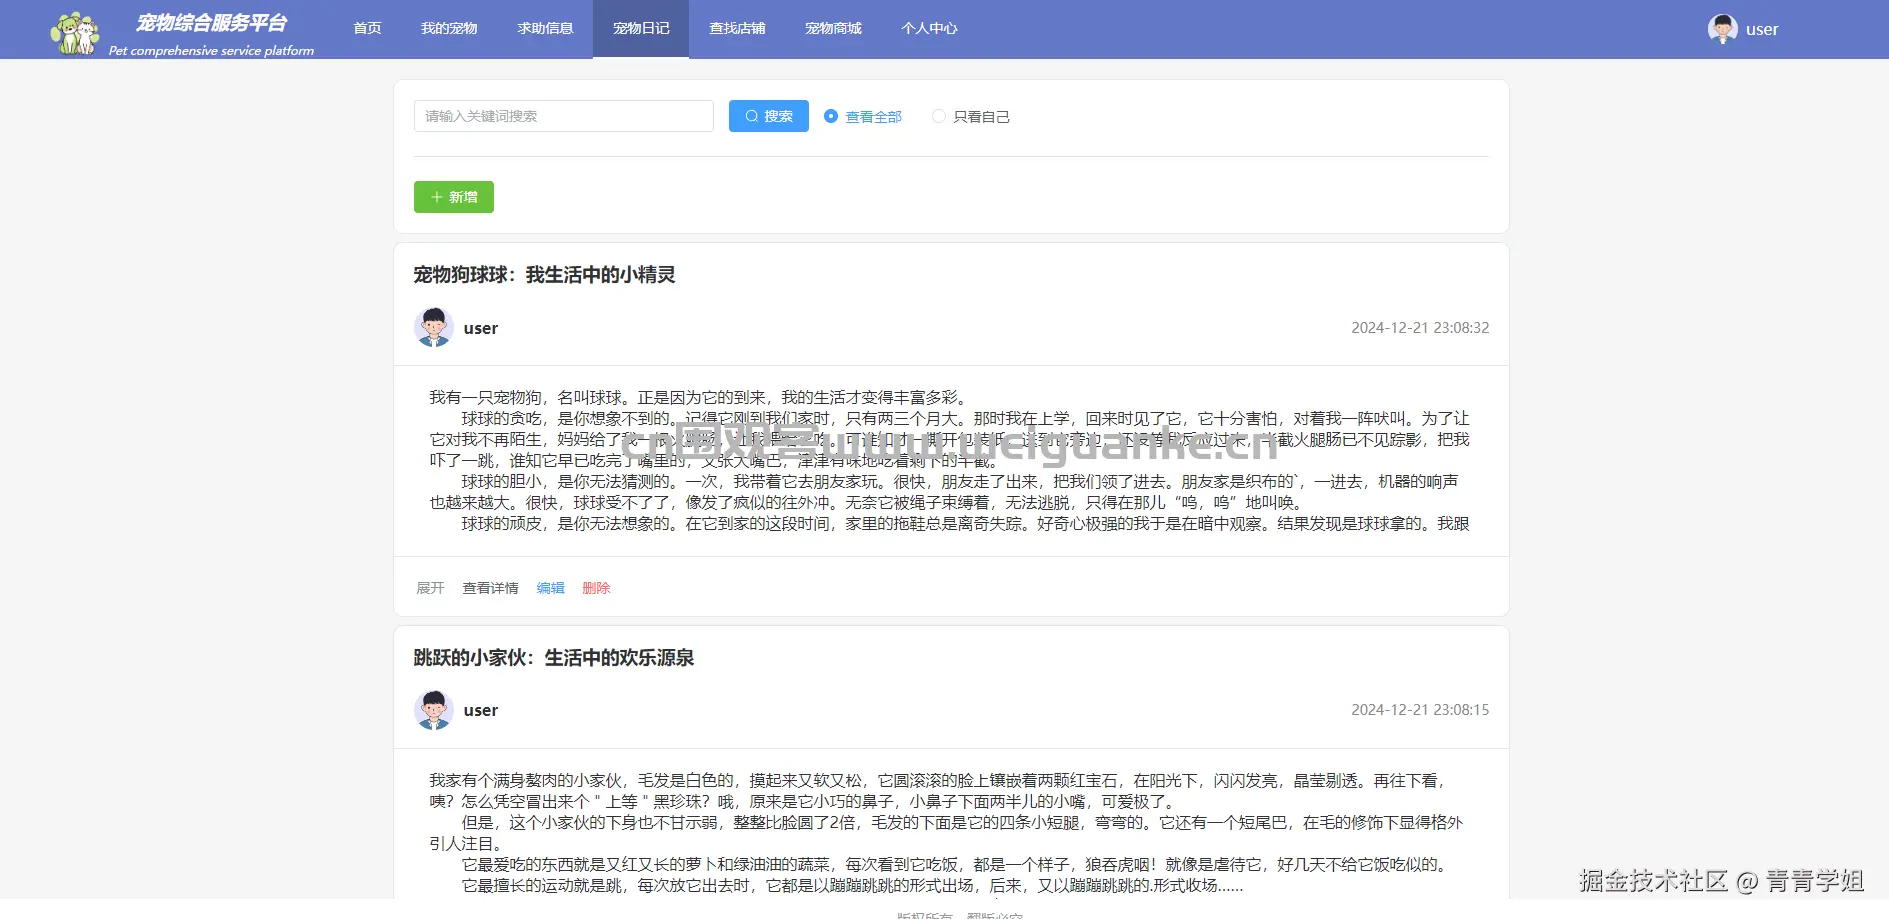Click the timestamp 2024-12-21 23:08:15
The width and height of the screenshot is (1889, 919).
1420,710
